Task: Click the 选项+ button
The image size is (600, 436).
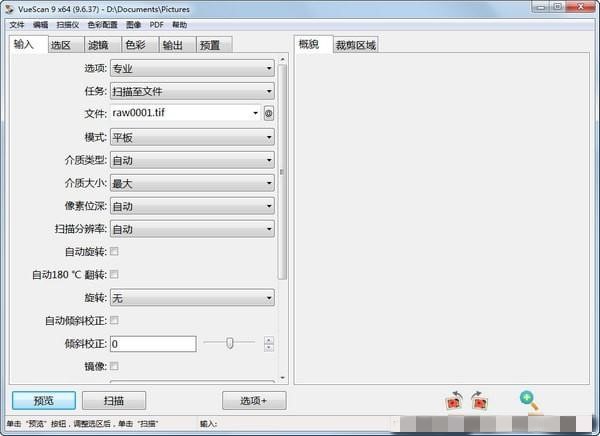Action: [254, 400]
